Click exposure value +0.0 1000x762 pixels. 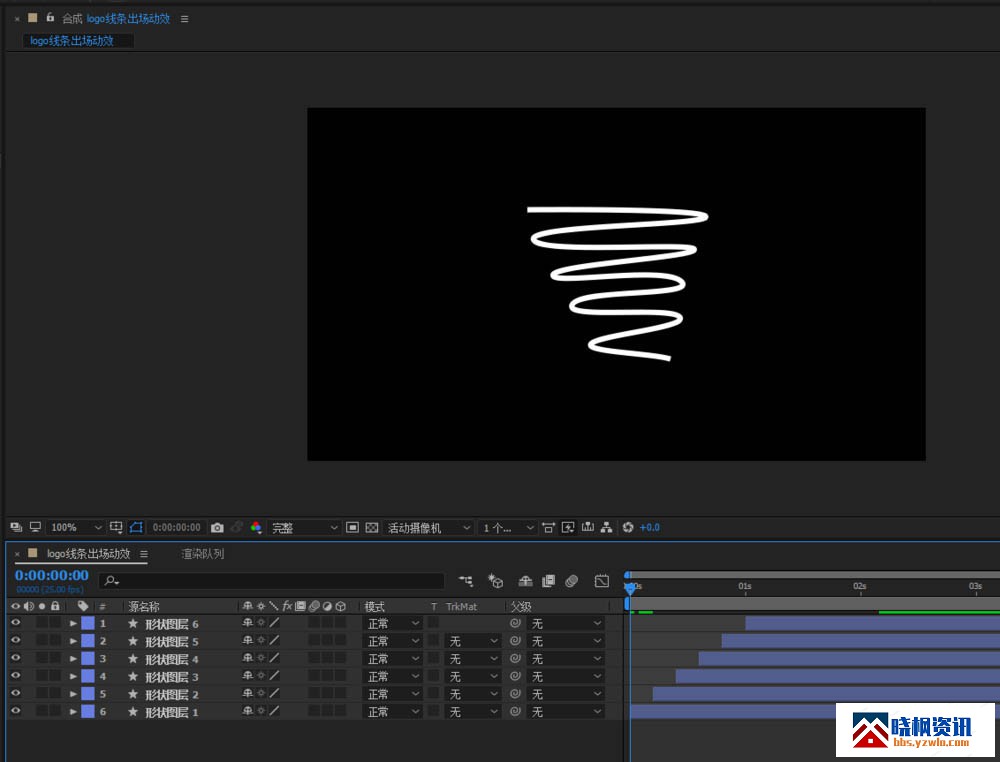pos(650,527)
